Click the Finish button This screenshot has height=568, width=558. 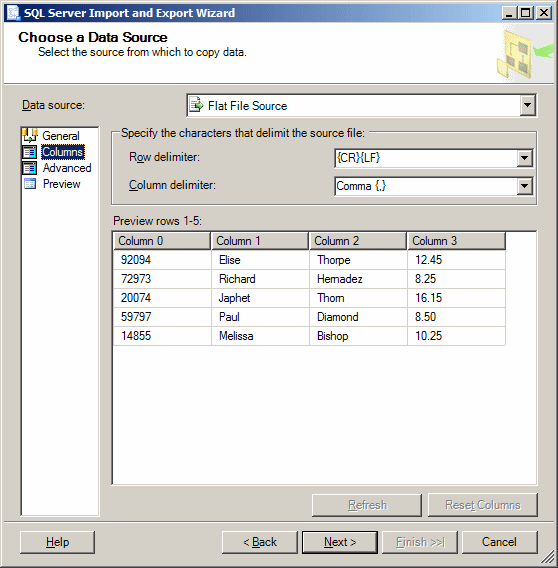tap(420, 542)
